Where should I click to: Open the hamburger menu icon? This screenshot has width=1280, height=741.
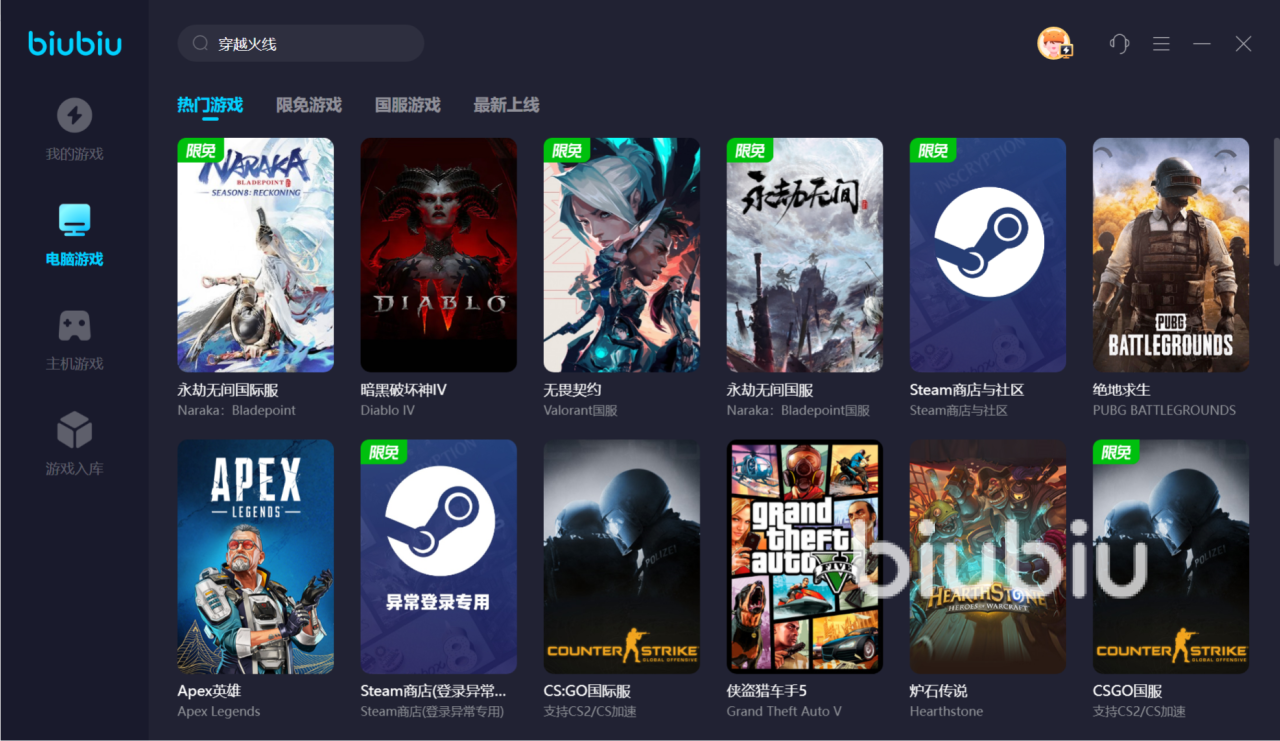(1161, 44)
